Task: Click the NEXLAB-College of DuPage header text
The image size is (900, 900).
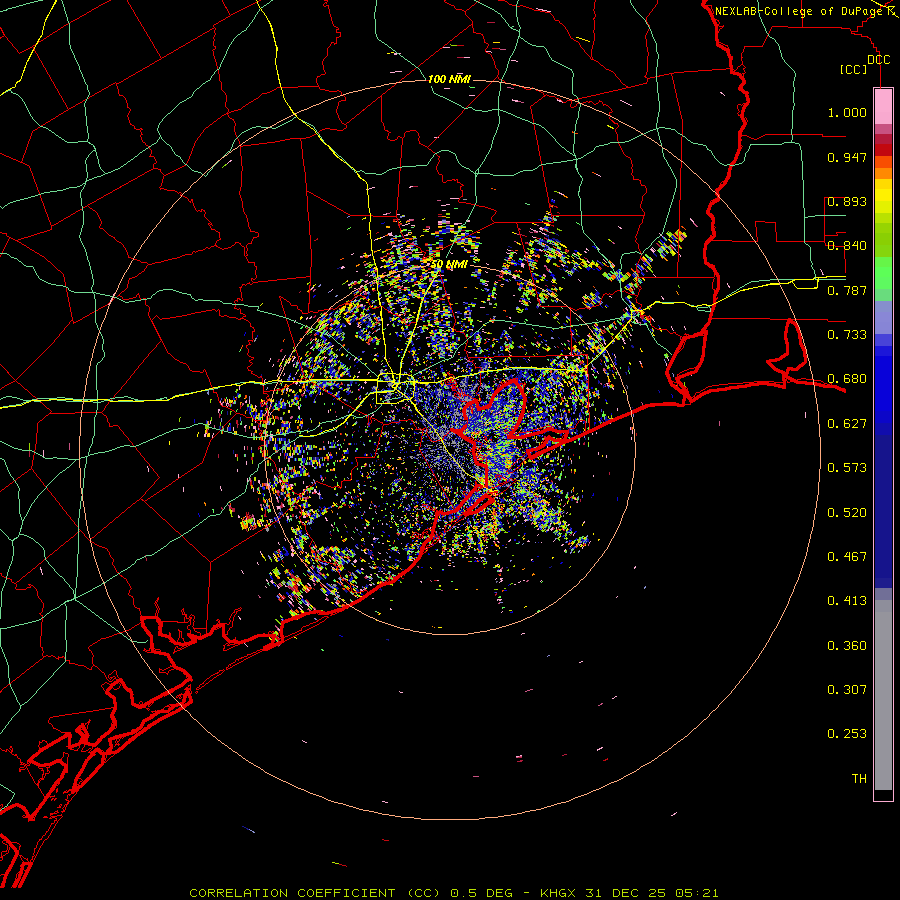Action: click(798, 11)
